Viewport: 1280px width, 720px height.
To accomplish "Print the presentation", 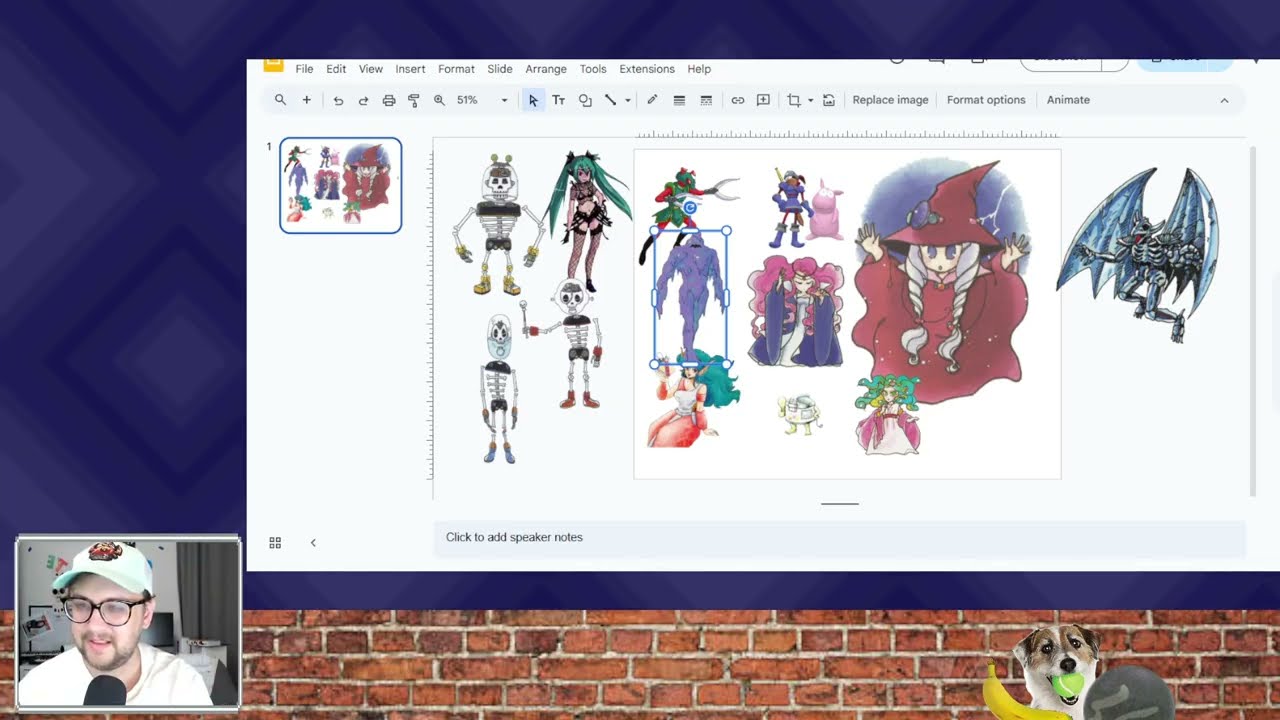I will tap(389, 100).
